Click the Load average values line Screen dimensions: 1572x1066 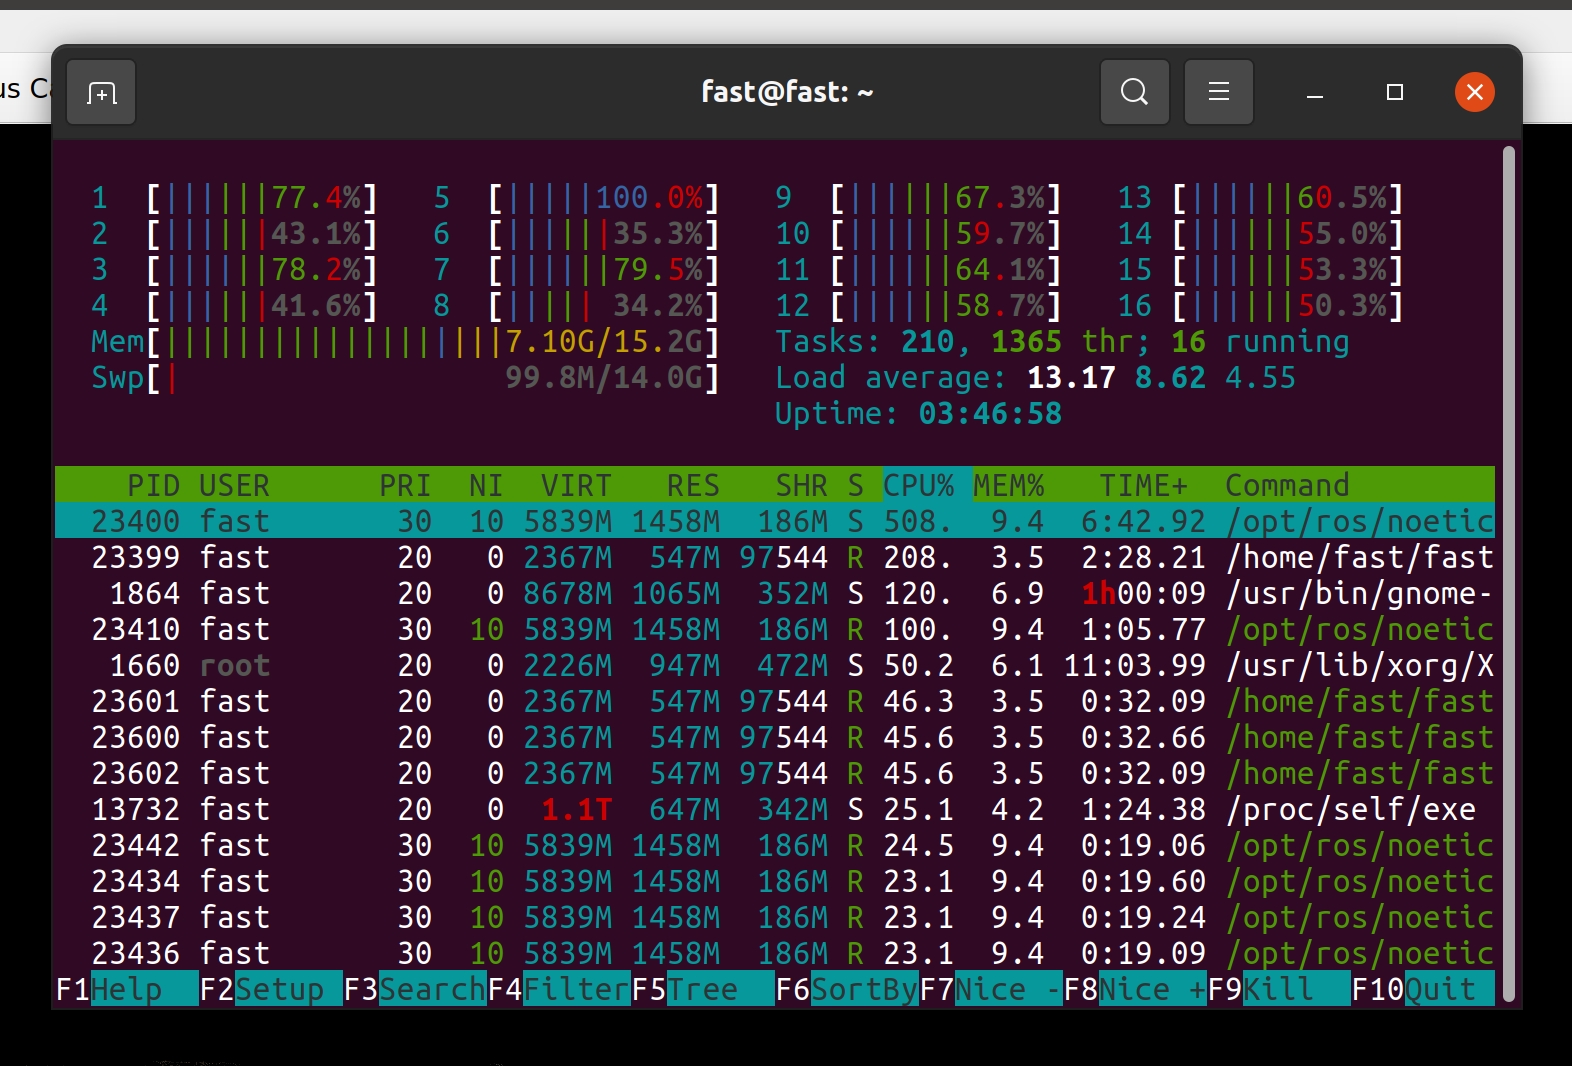[1035, 377]
